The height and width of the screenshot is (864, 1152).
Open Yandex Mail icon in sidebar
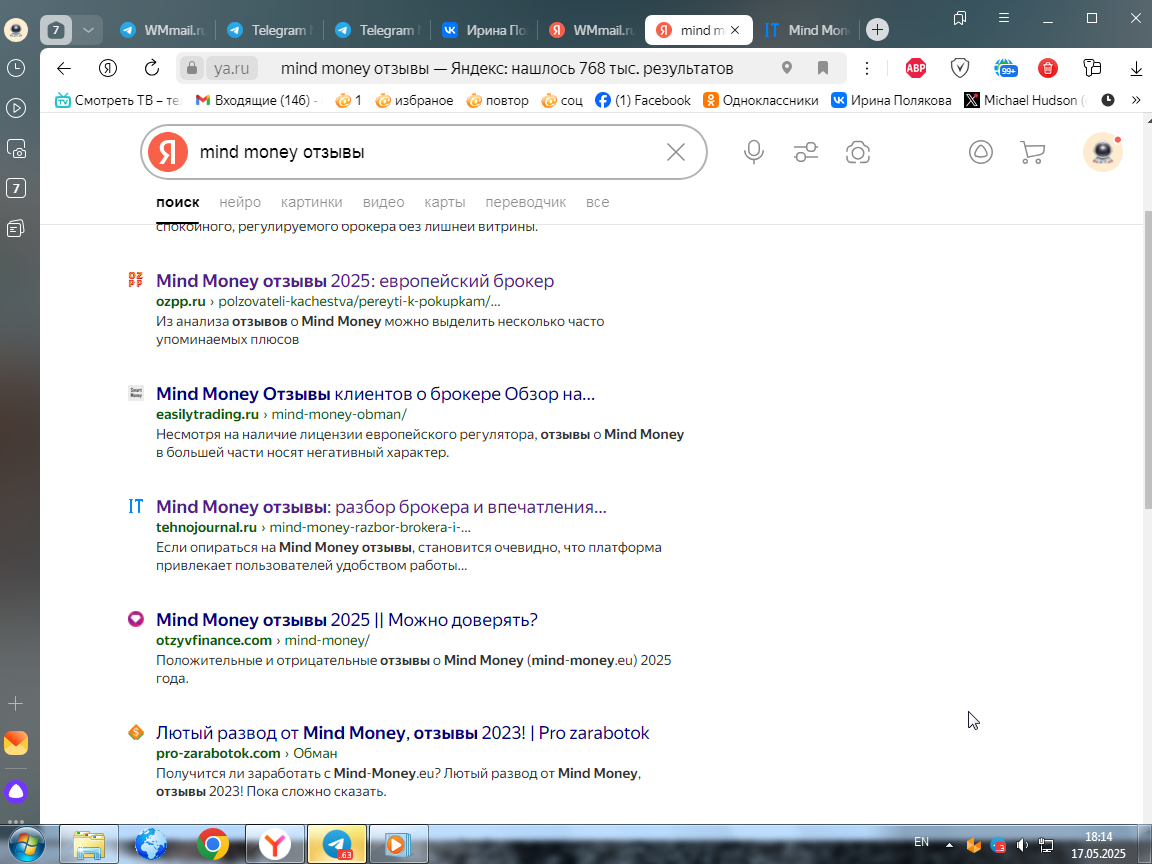16,743
